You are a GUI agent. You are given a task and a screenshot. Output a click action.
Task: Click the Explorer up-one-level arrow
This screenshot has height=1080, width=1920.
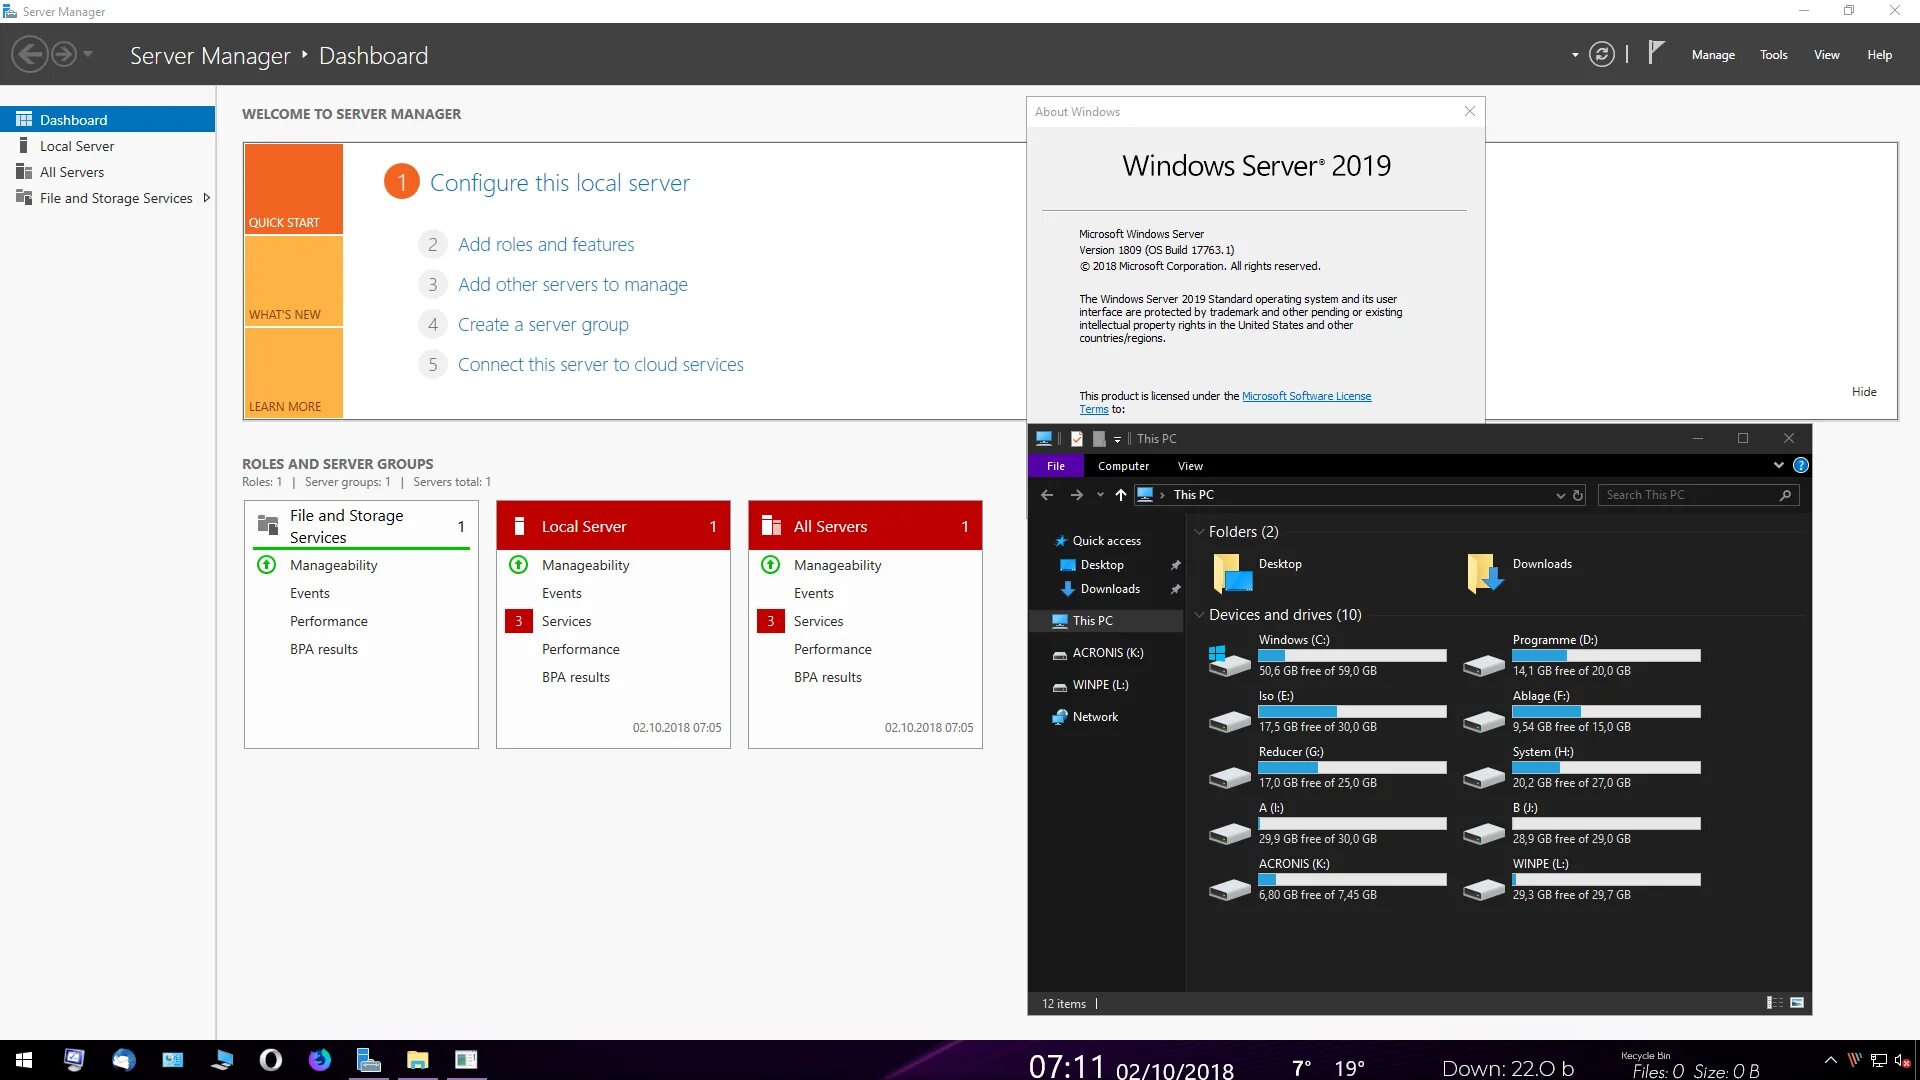1121,495
